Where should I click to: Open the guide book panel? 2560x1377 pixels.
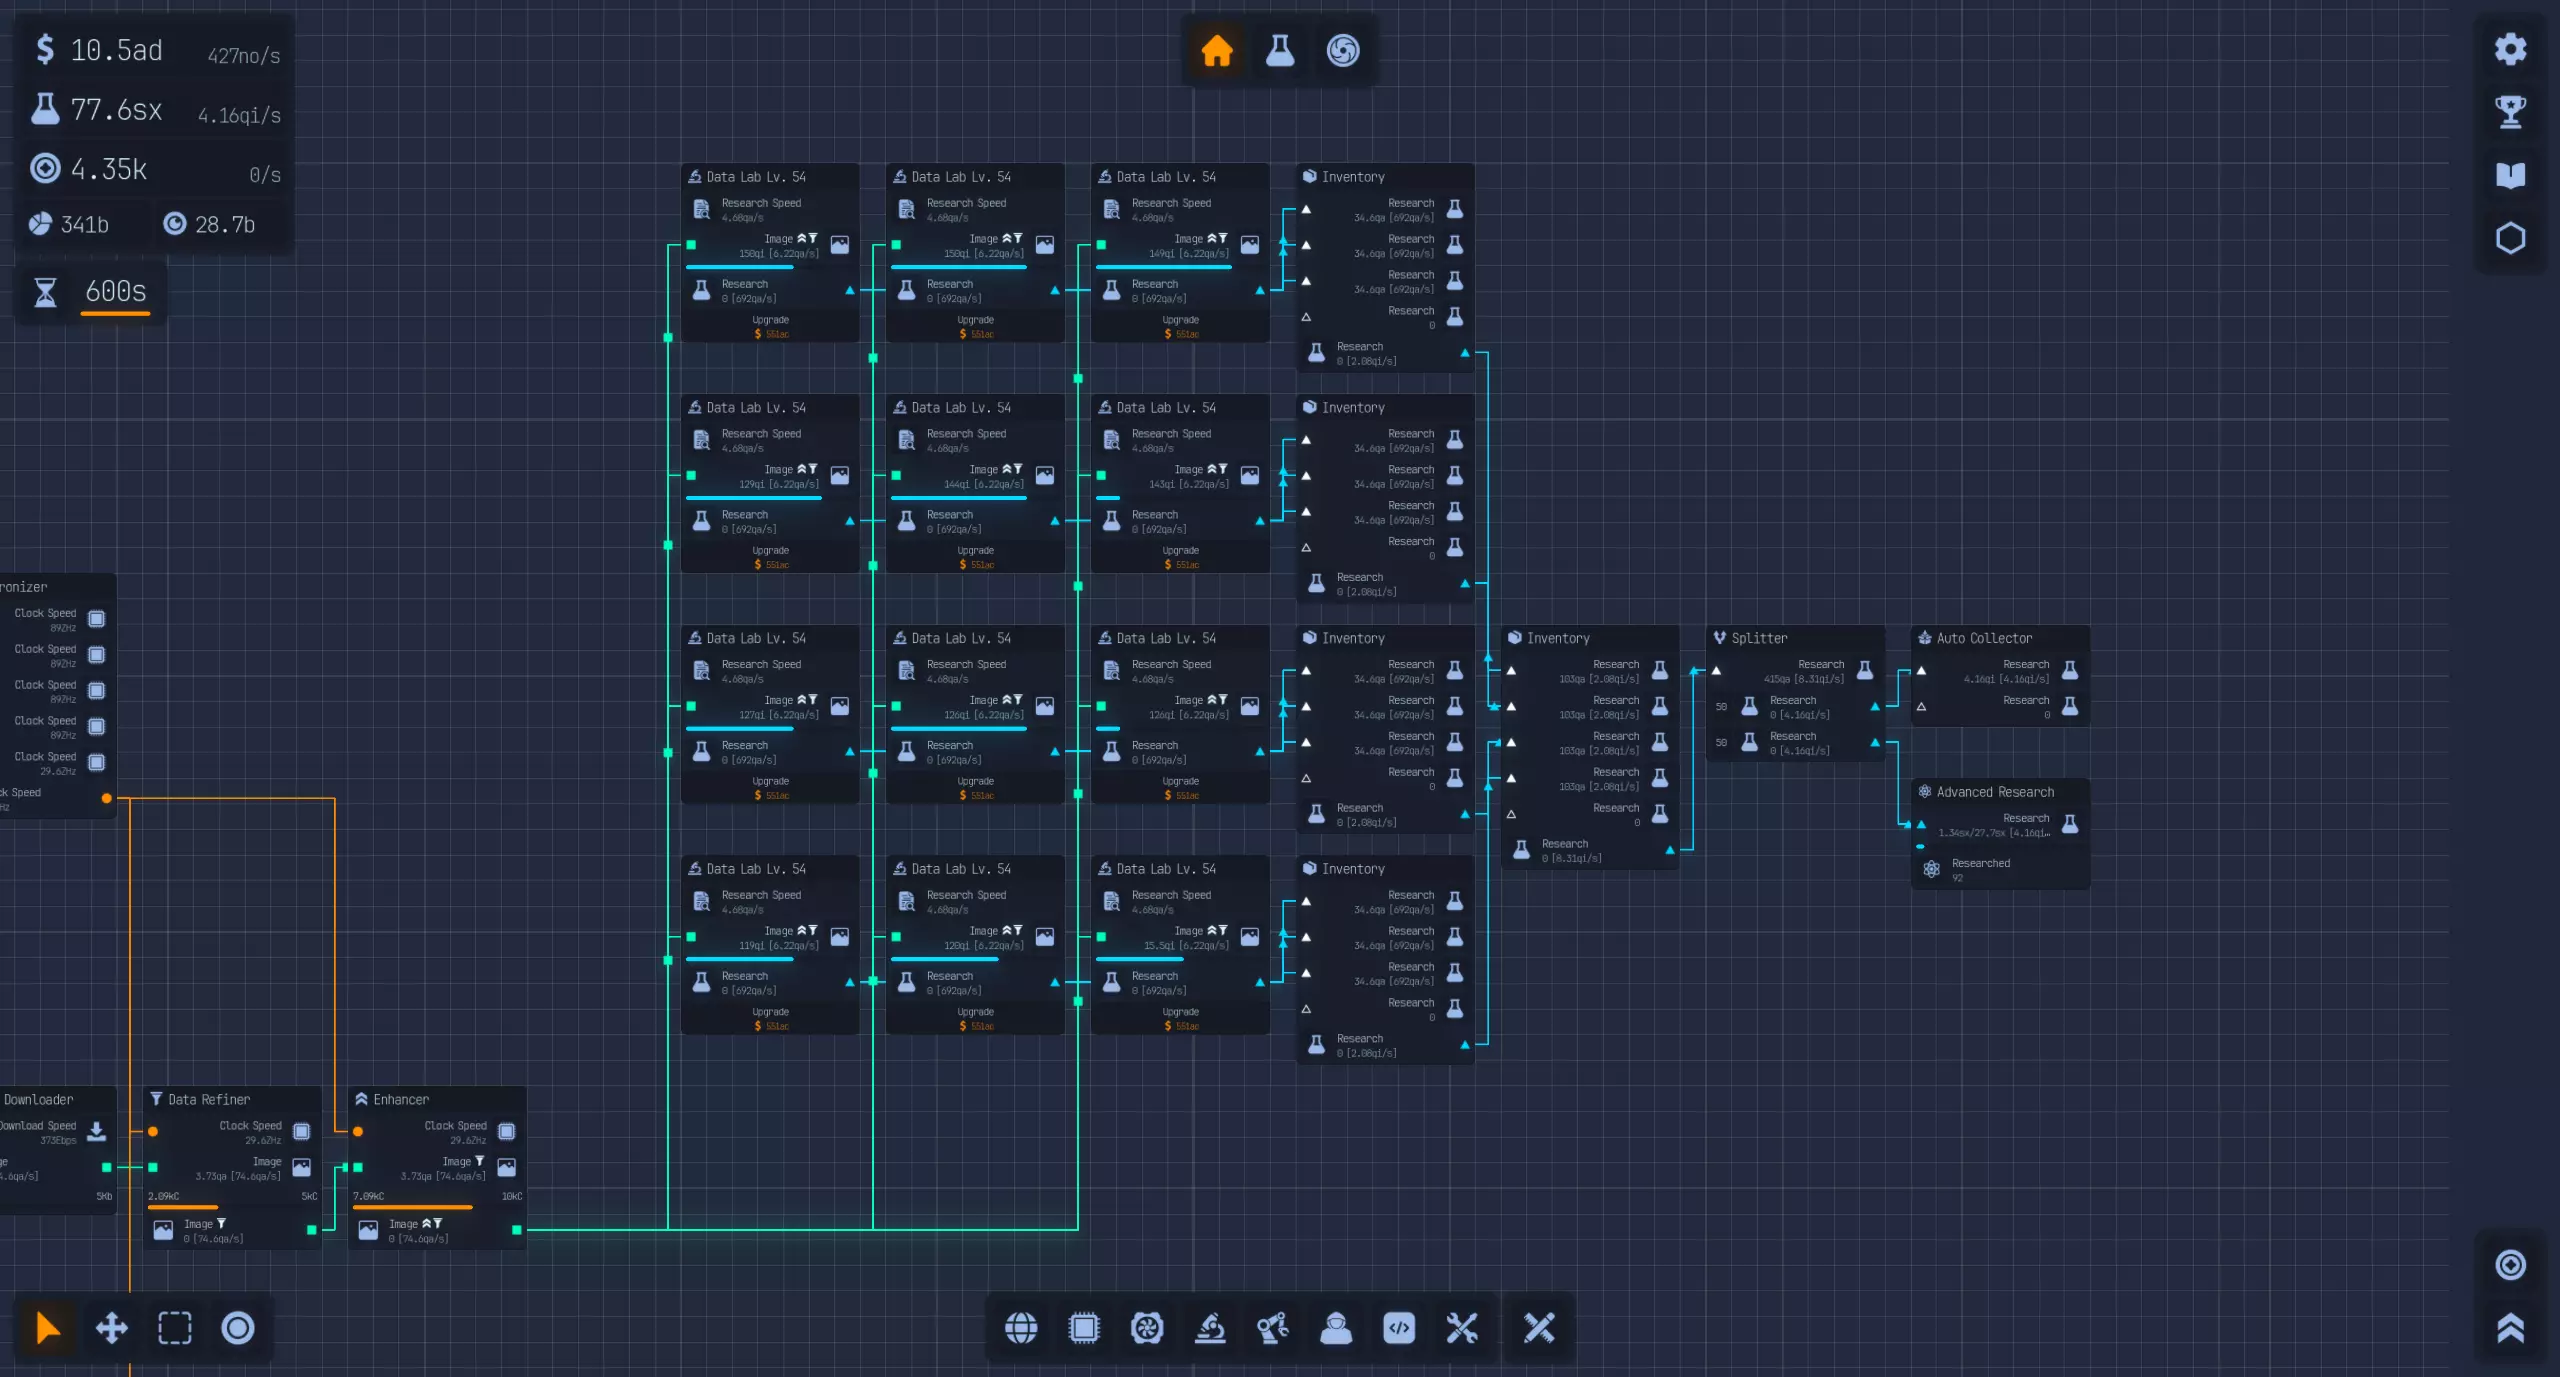pyautogui.click(x=2510, y=175)
